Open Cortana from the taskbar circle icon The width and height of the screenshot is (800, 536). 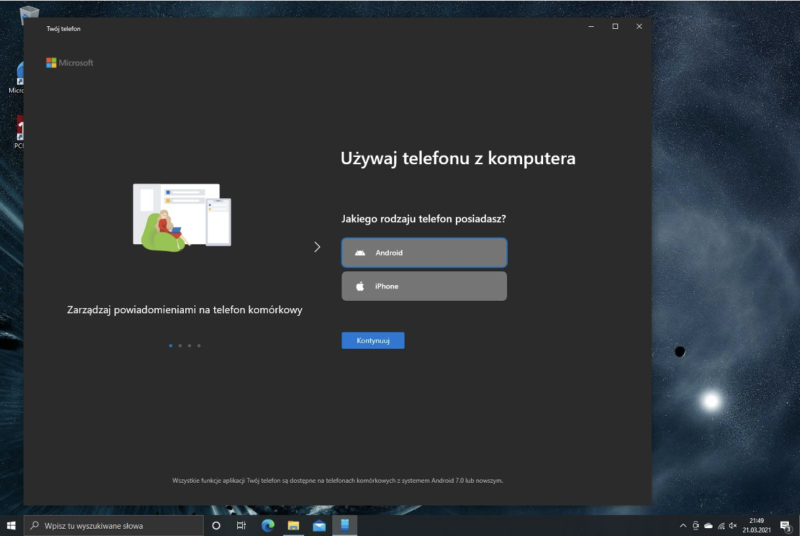coord(216,525)
